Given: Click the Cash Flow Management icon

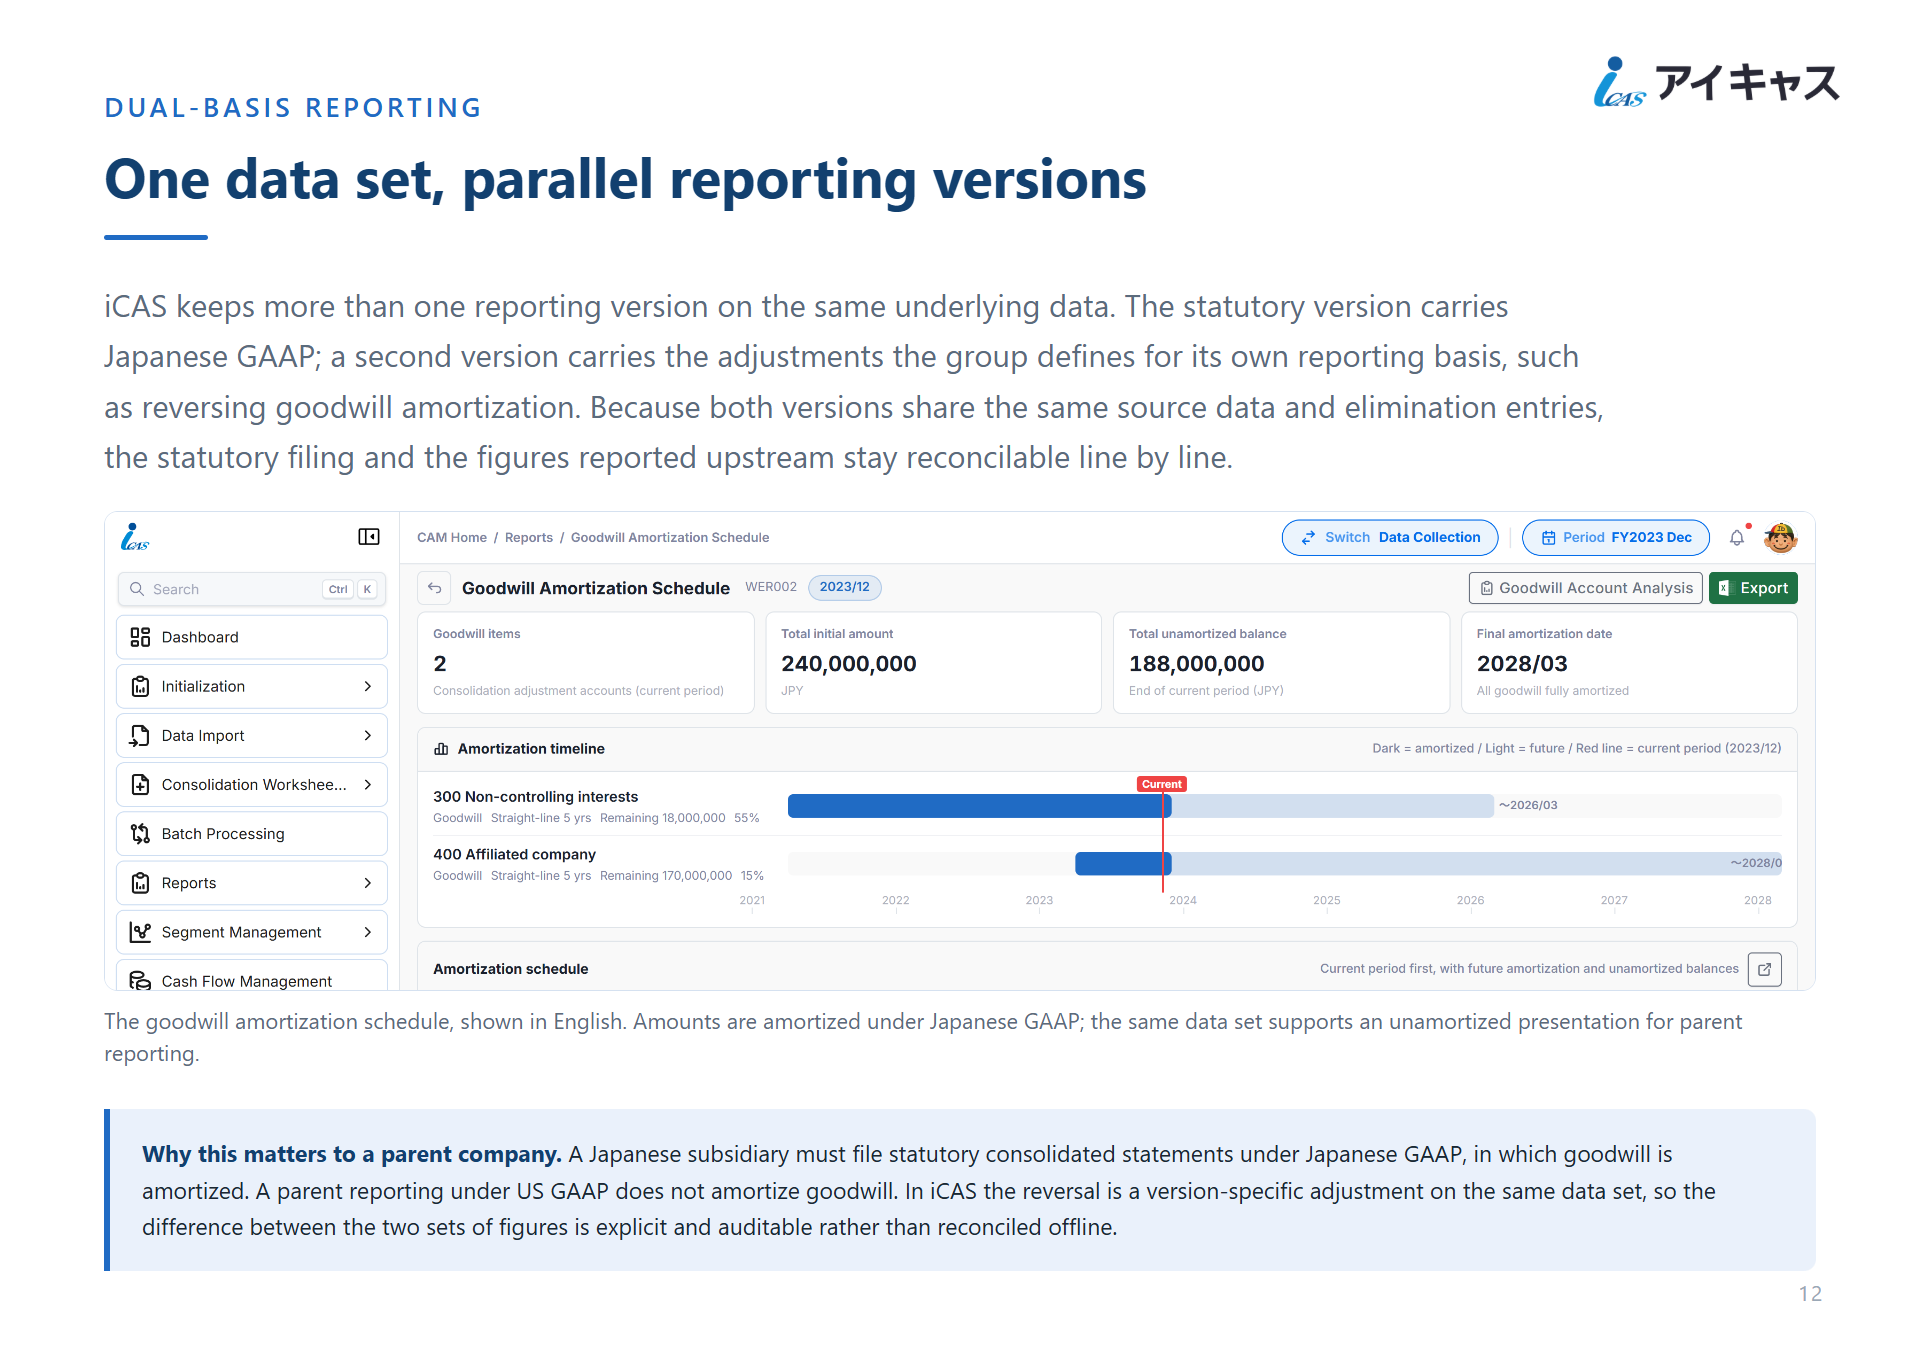Looking at the screenshot, I should [x=140, y=980].
